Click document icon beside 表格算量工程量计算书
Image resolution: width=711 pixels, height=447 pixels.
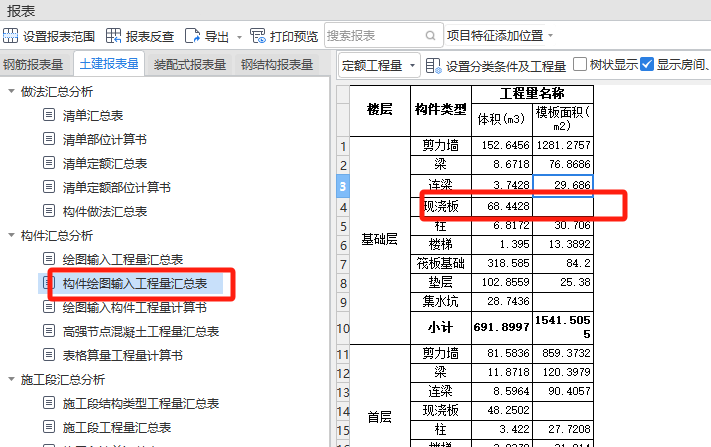click(49, 355)
